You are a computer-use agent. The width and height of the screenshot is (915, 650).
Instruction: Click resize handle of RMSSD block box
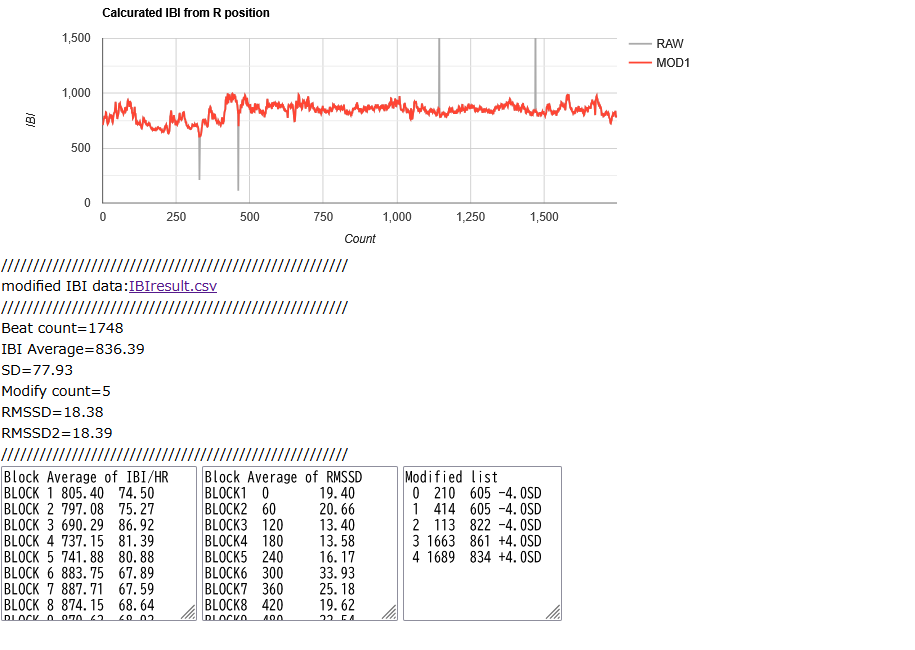(389, 612)
